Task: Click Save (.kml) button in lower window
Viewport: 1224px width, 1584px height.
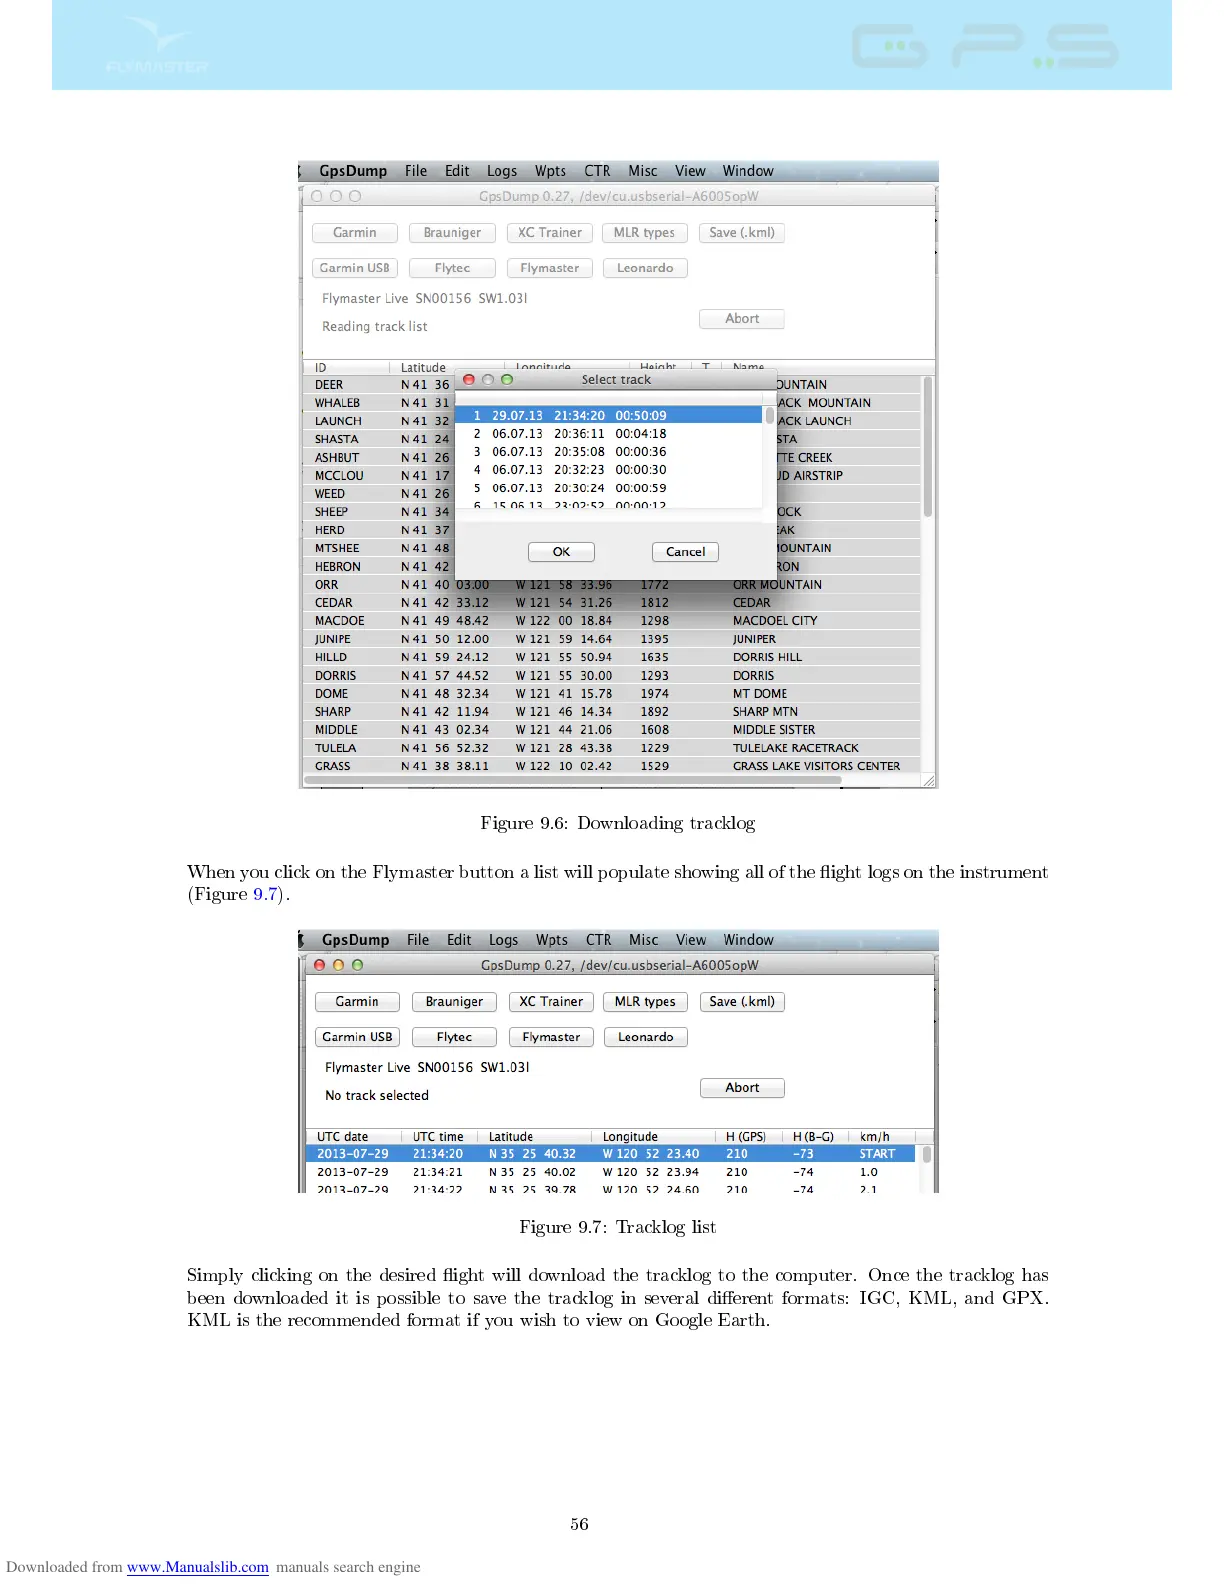Action: (x=742, y=1002)
